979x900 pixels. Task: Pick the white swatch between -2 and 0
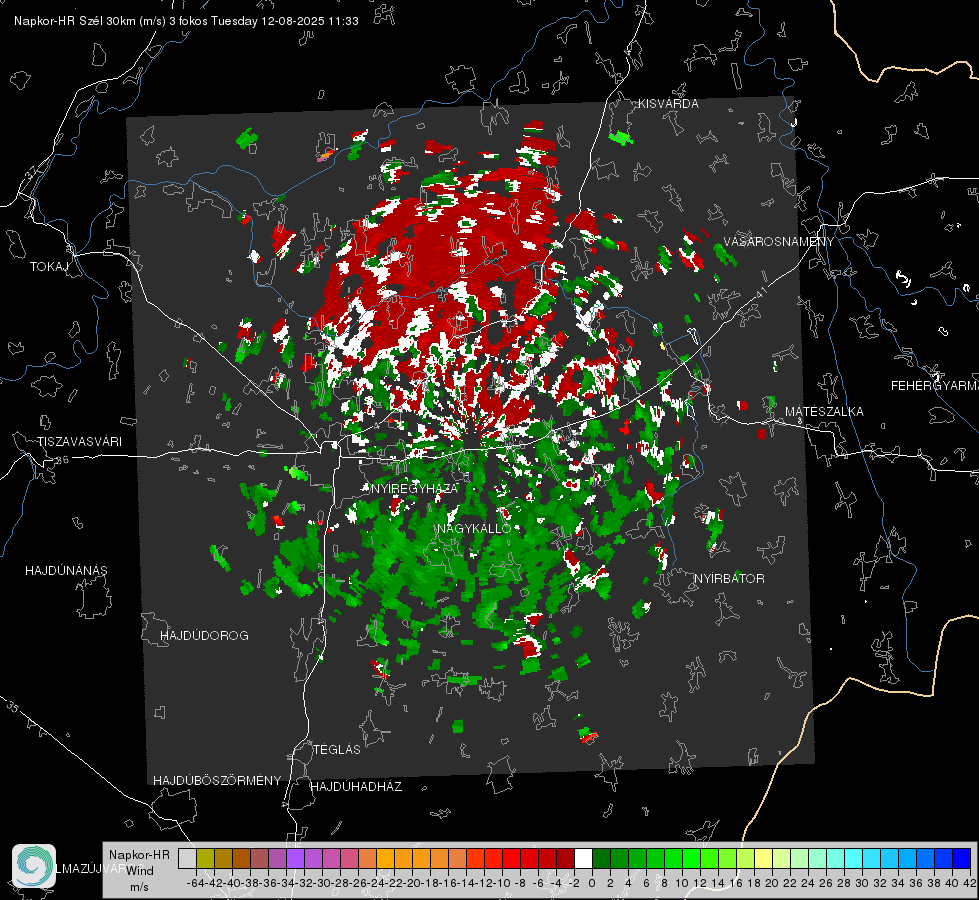click(x=583, y=859)
